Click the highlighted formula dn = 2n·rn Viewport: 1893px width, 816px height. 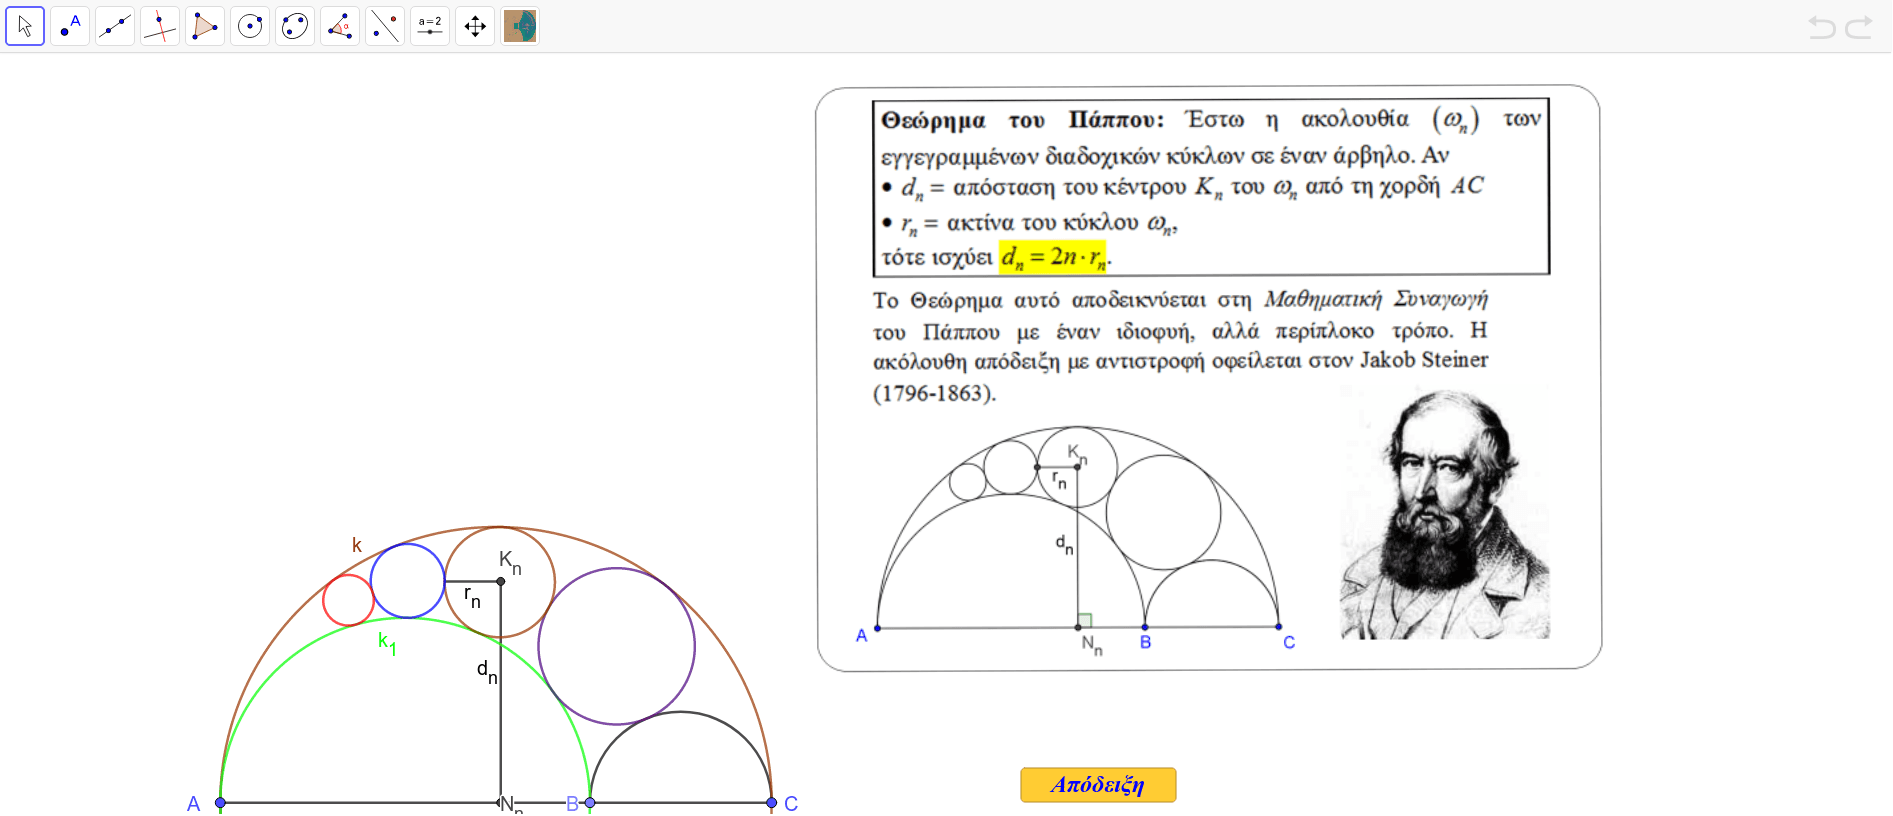[x=1053, y=258]
